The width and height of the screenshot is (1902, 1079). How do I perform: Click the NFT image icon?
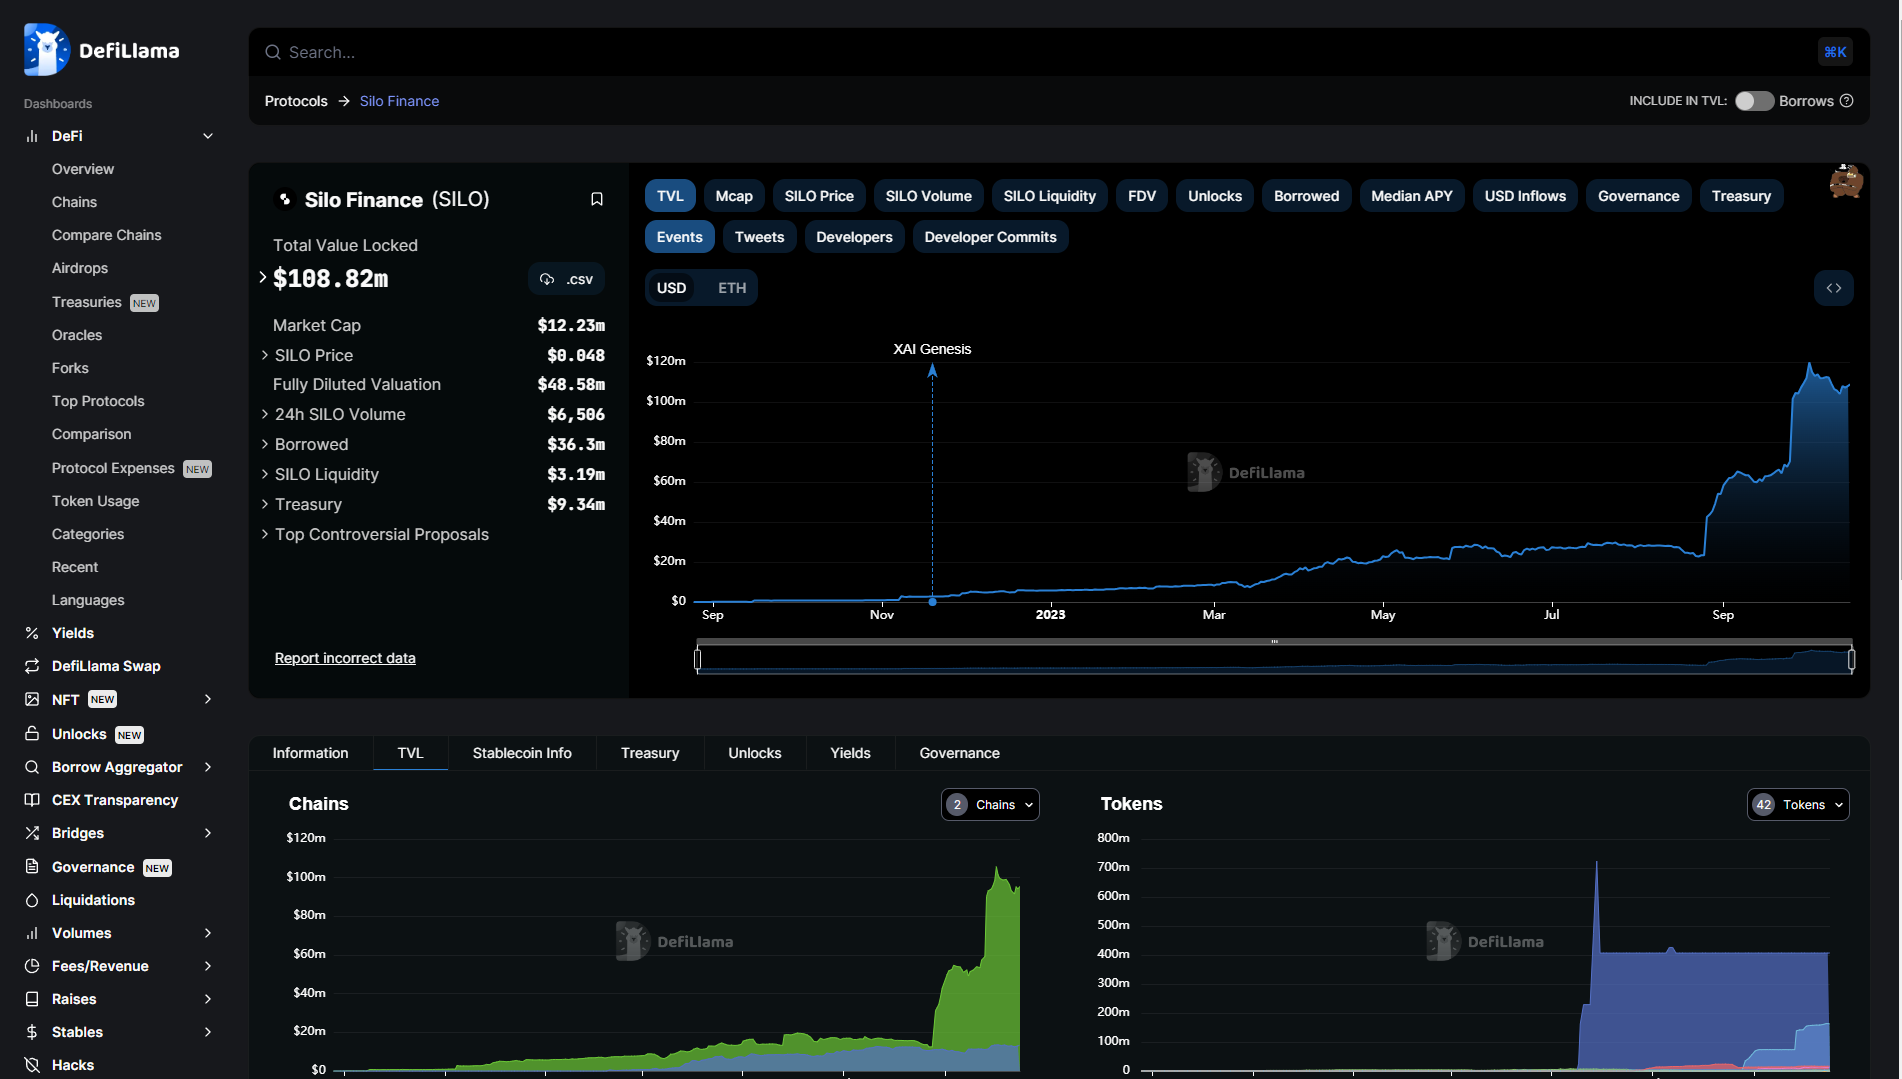coord(32,700)
